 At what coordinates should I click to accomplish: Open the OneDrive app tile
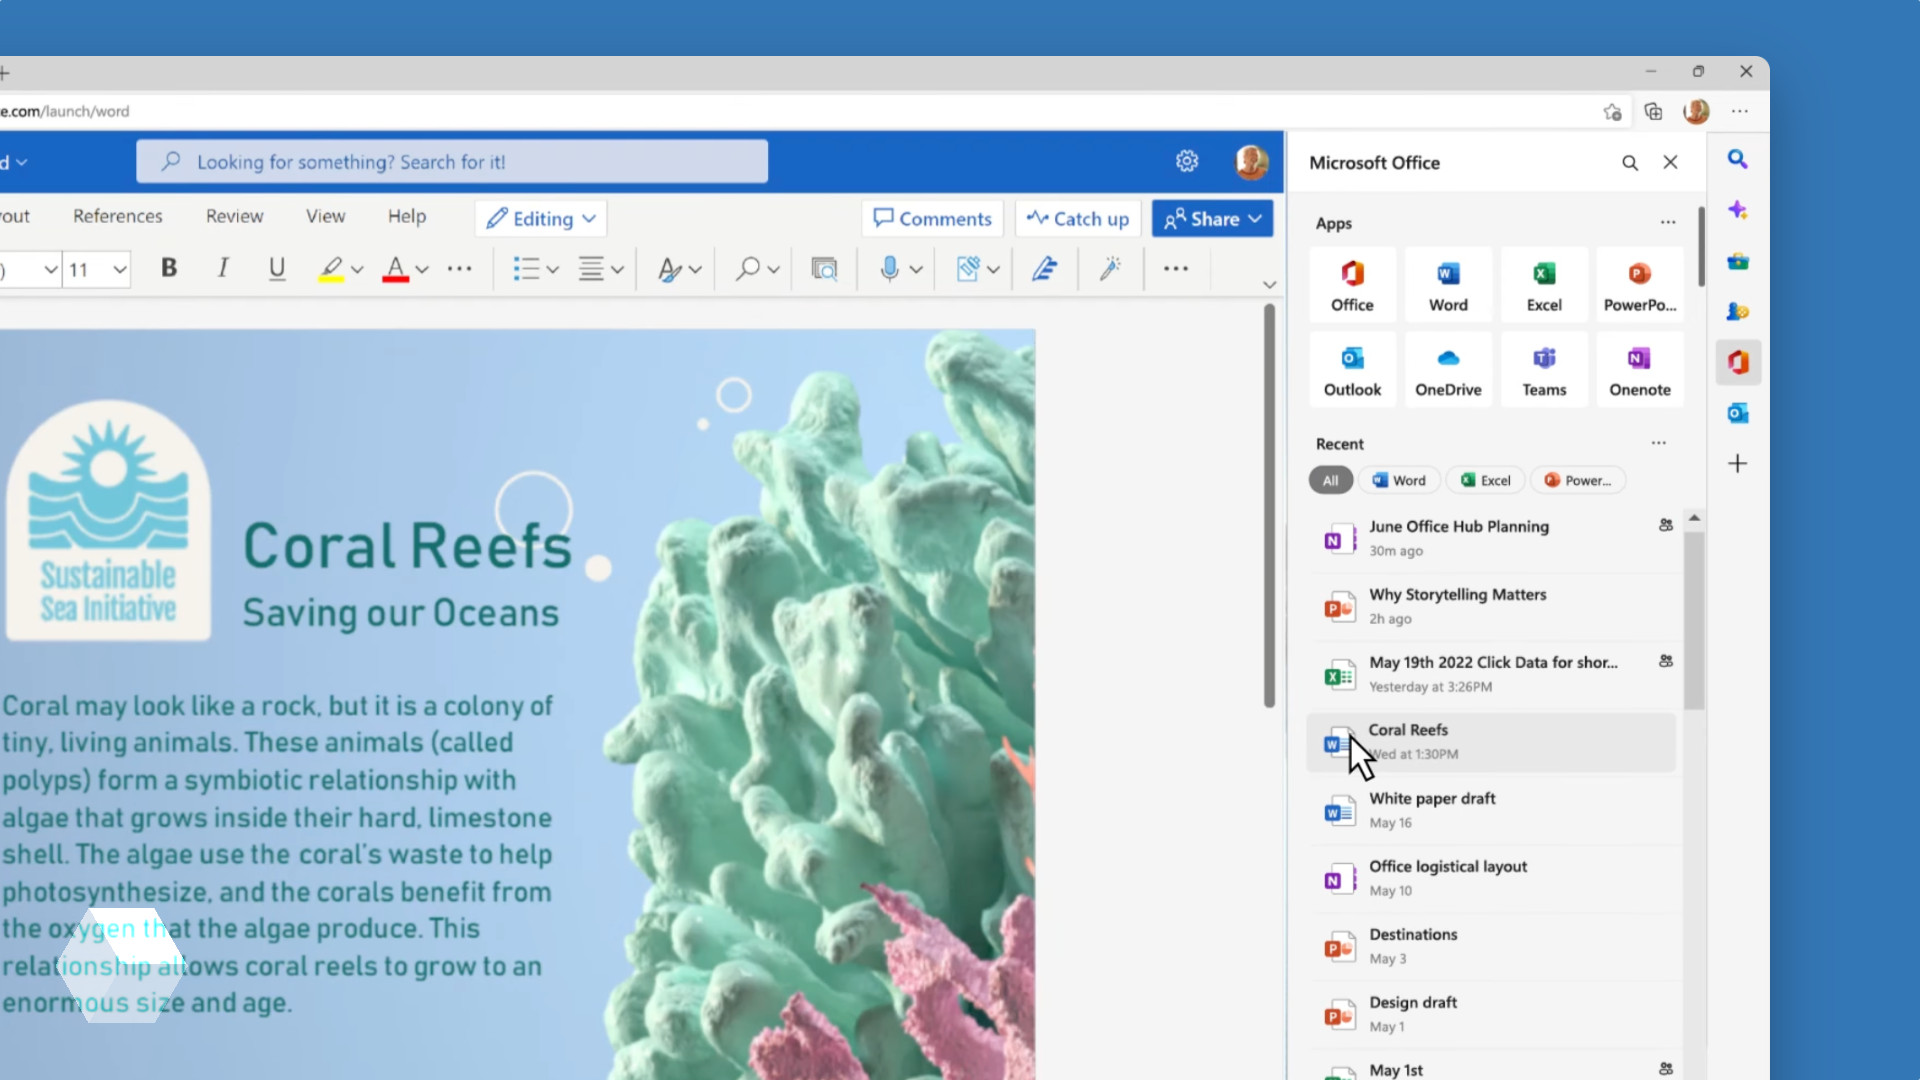1447,371
